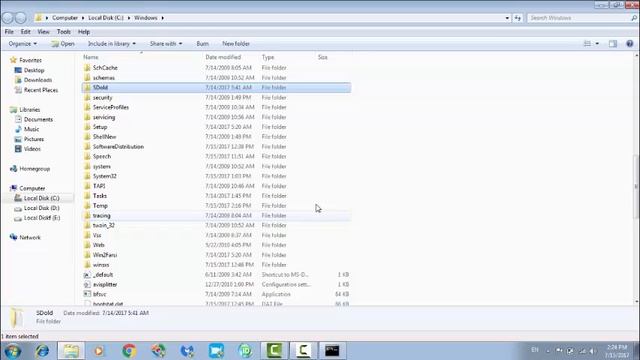Sort by the Date modified column header

(231, 57)
